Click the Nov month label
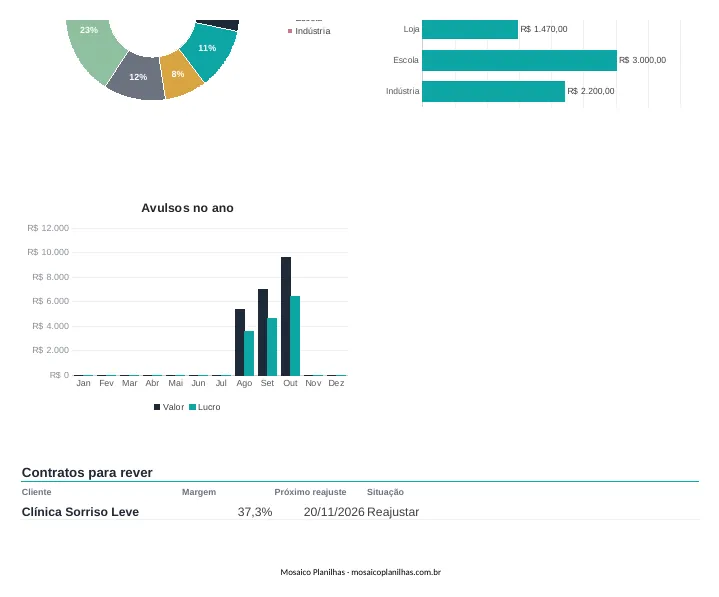719x597 pixels. (x=313, y=383)
